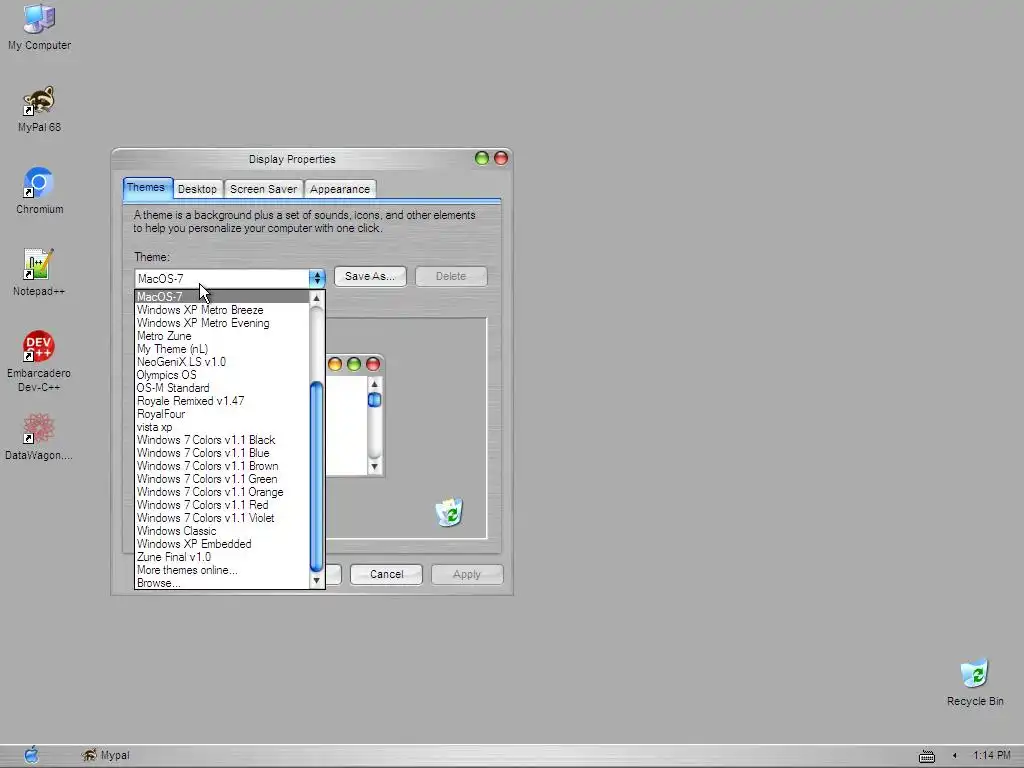This screenshot has width=1024, height=768.
Task: Click the Mypal taskbar button
Action: (106, 756)
